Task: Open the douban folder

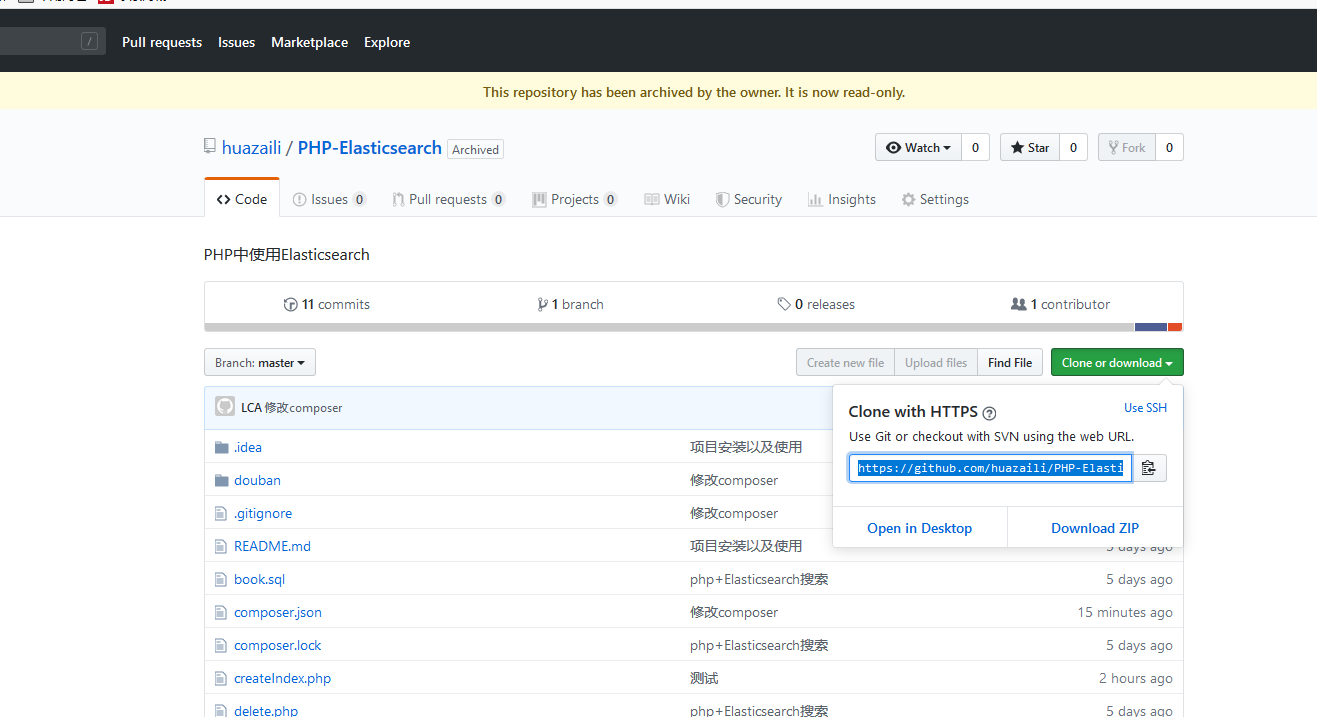Action: click(257, 480)
